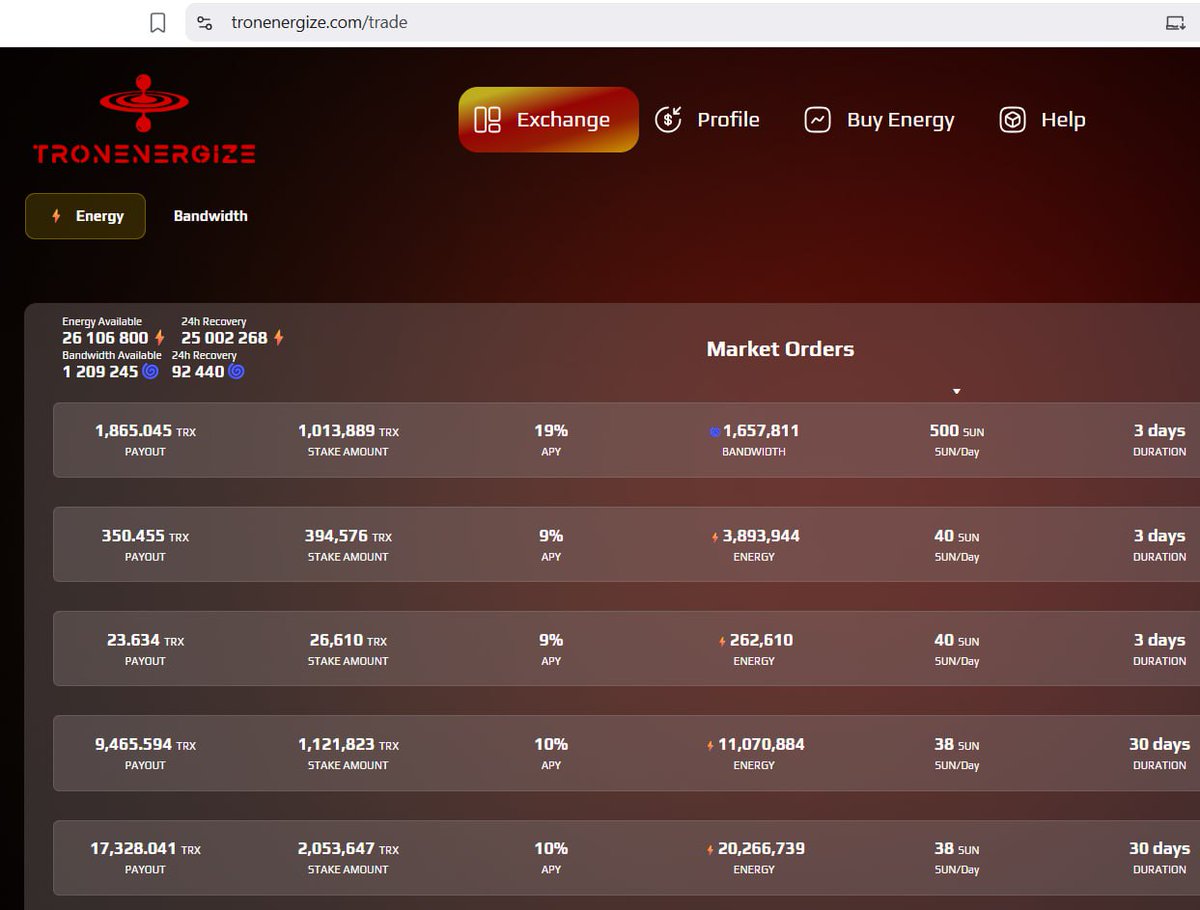The width and height of the screenshot is (1200, 910).
Task: Click the 20,266,739 energy amount
Action: point(761,848)
